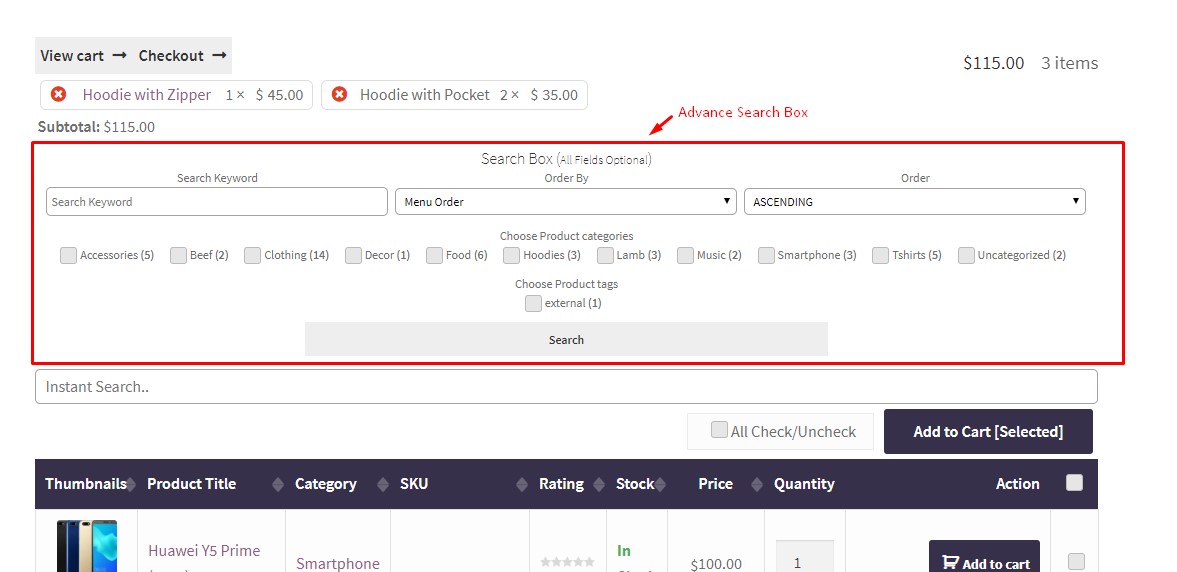Check the Tshirts (5) category
This screenshot has height=572, width=1177.
[x=880, y=255]
